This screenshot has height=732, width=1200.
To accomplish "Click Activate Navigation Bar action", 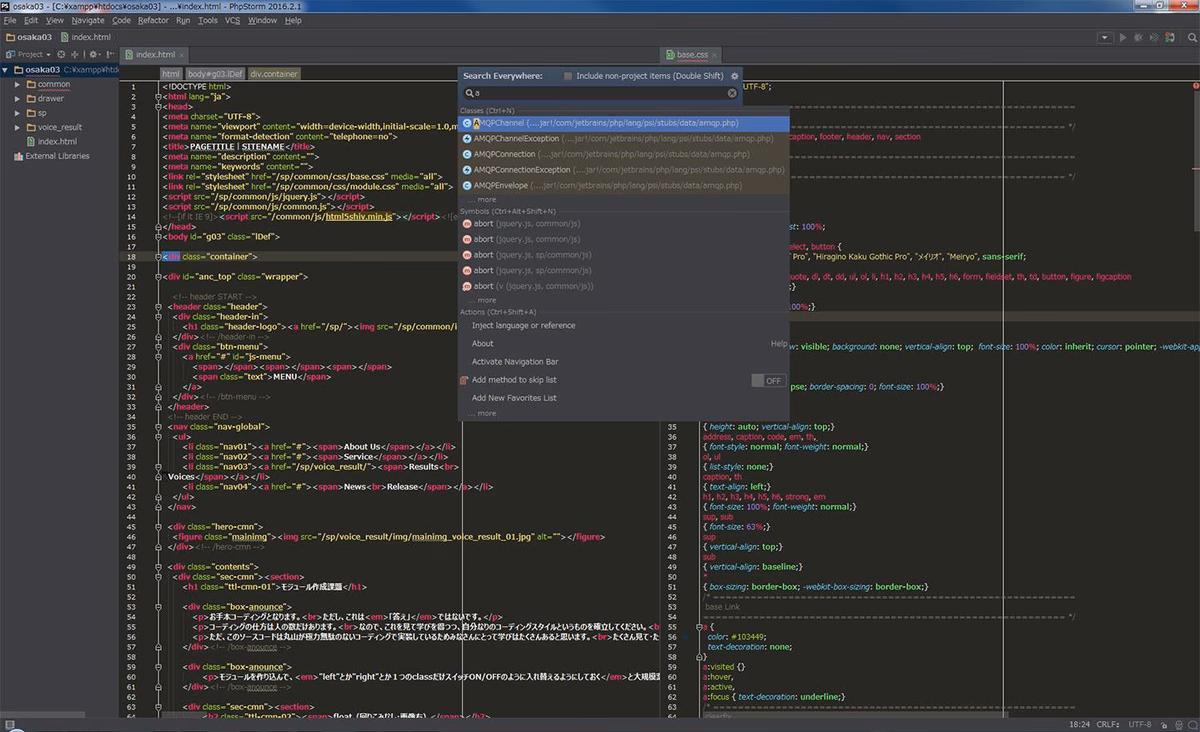I will (x=515, y=362).
